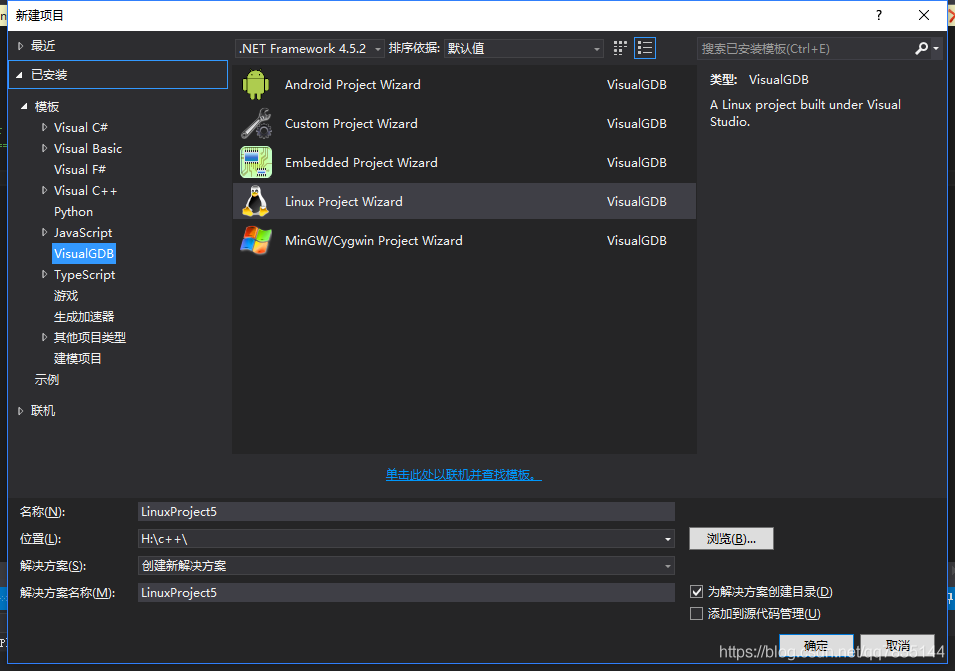This screenshot has width=955, height=671.
Task: Click the 搜索已安装模板 search field
Action: coord(806,48)
